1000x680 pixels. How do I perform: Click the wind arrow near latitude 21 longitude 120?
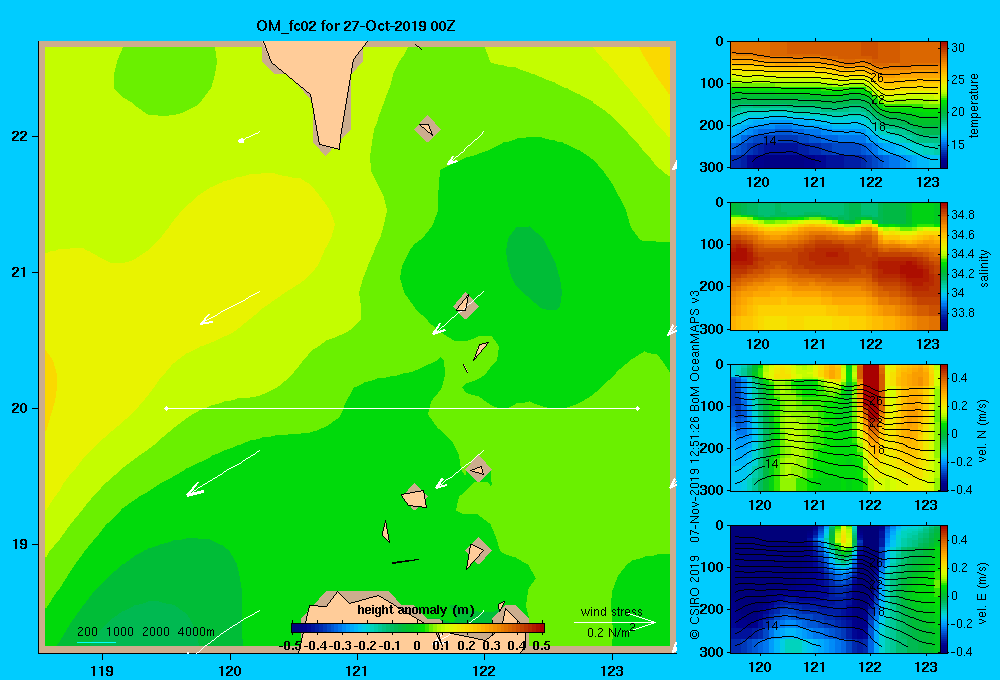(230, 308)
